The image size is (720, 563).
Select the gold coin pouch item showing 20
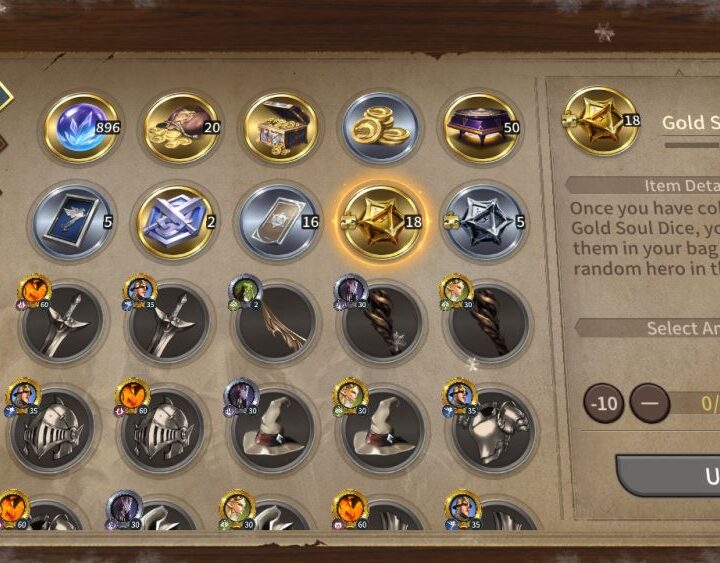181,127
